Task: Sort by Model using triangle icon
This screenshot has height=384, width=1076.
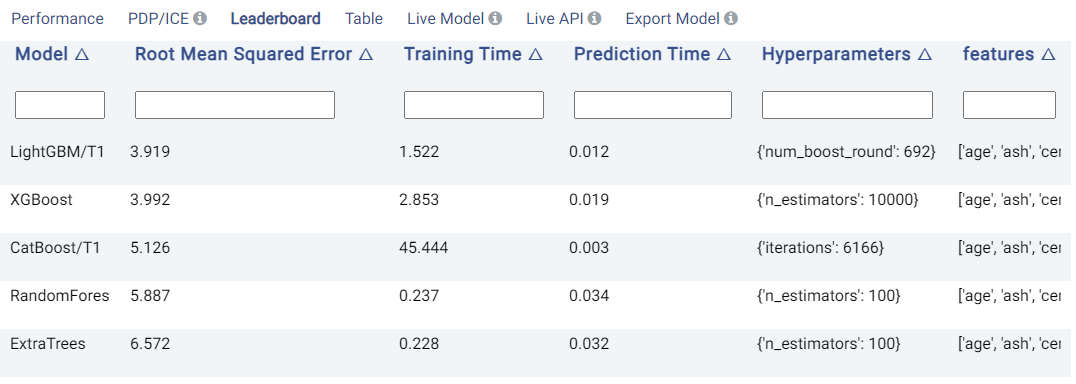Action: tap(82, 55)
